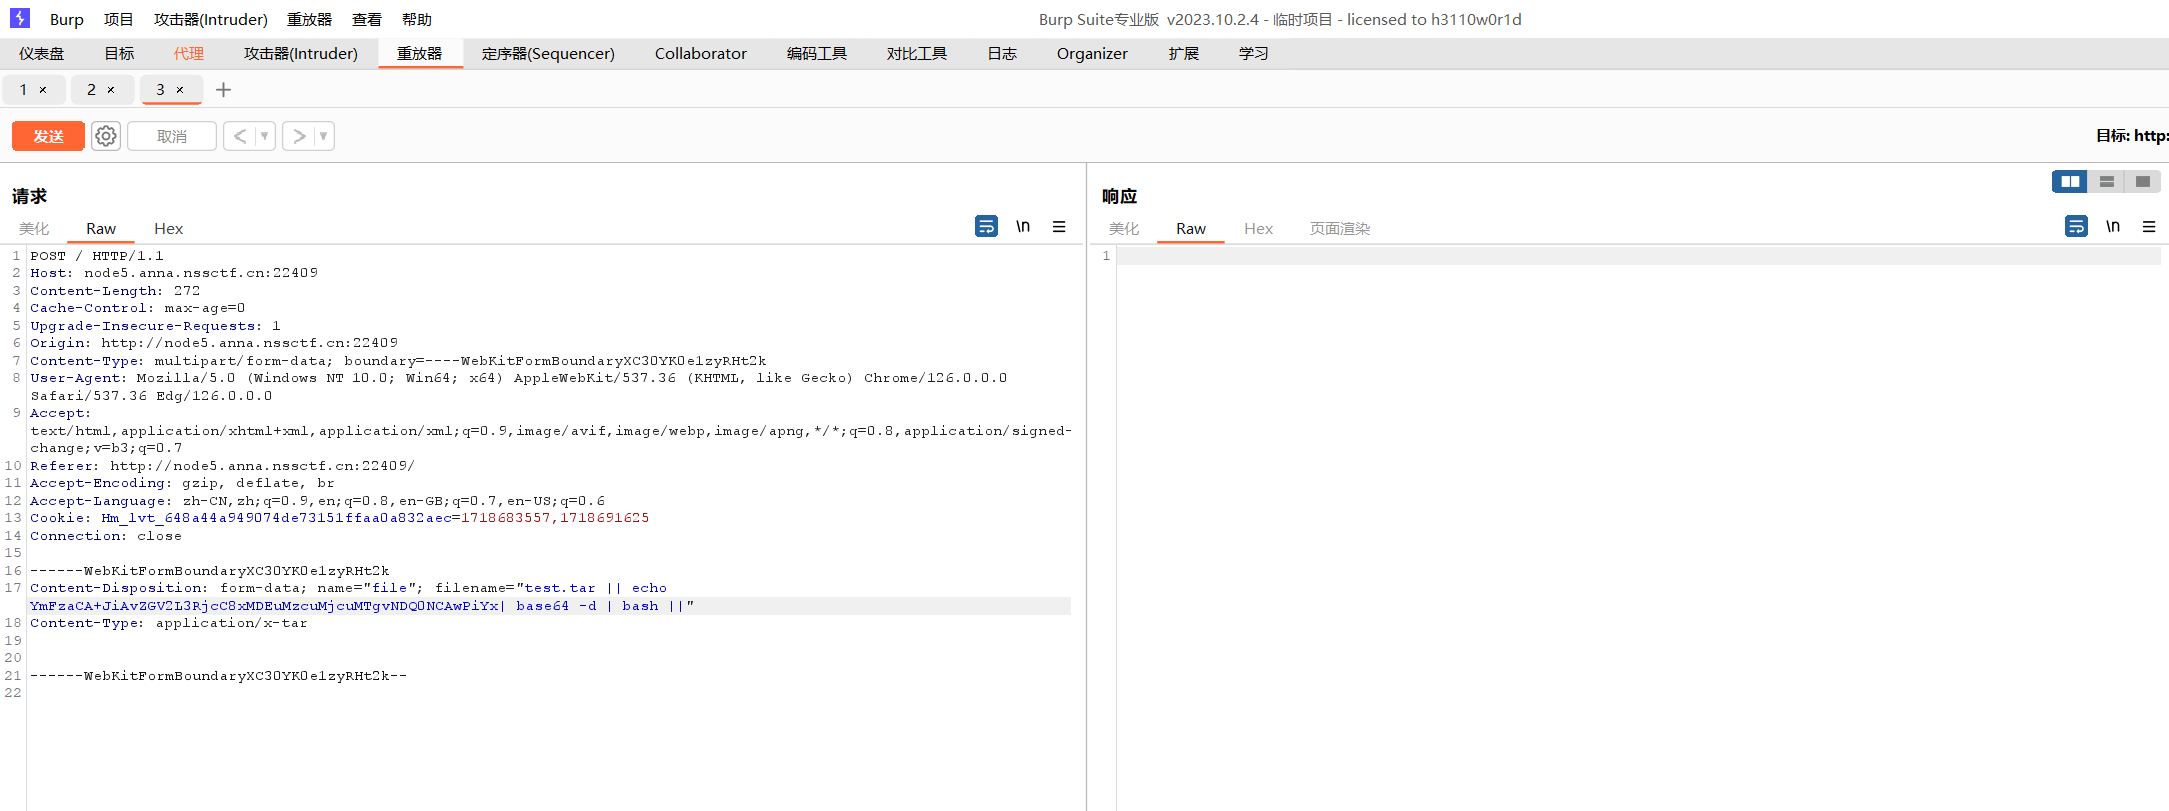The height and width of the screenshot is (811, 2169).
Task: Click inside the empty response editor line 1
Action: (x=1638, y=256)
